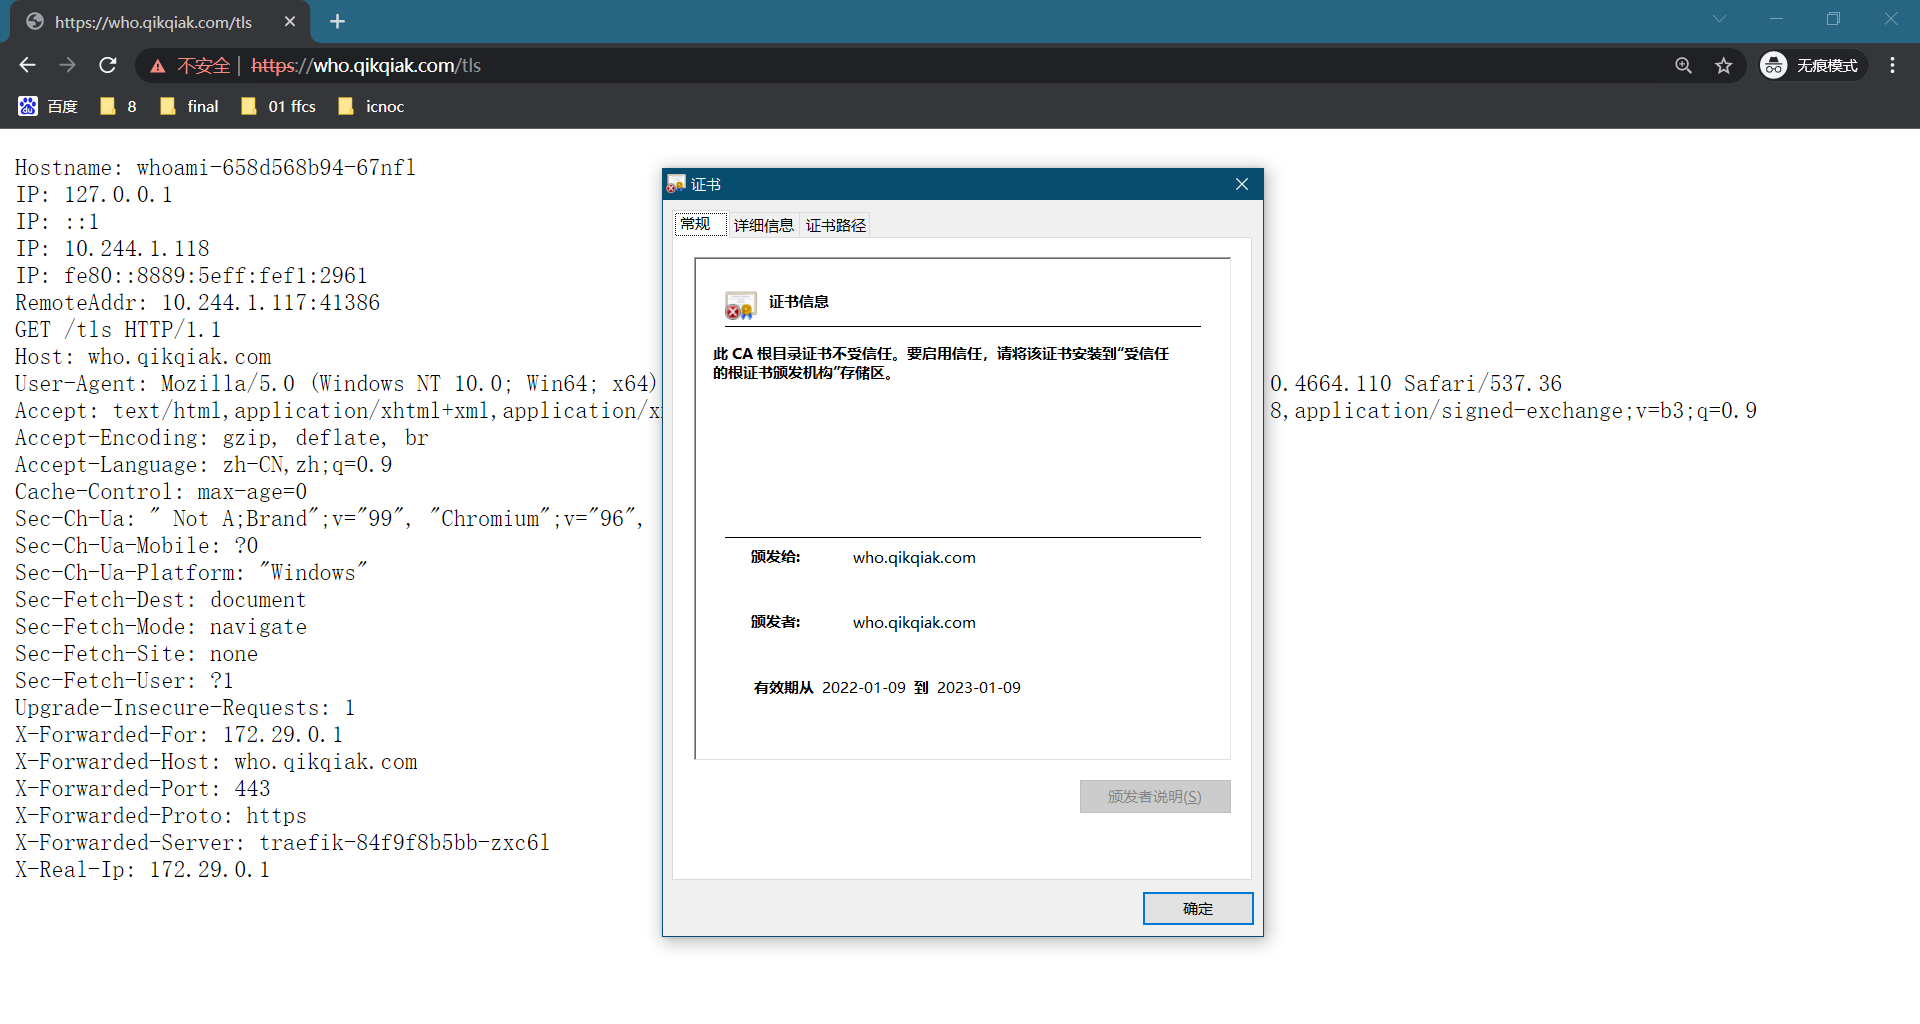1920x1024 pixels.
Task: Click the Accept-Language zh-CN line
Action: (x=203, y=464)
